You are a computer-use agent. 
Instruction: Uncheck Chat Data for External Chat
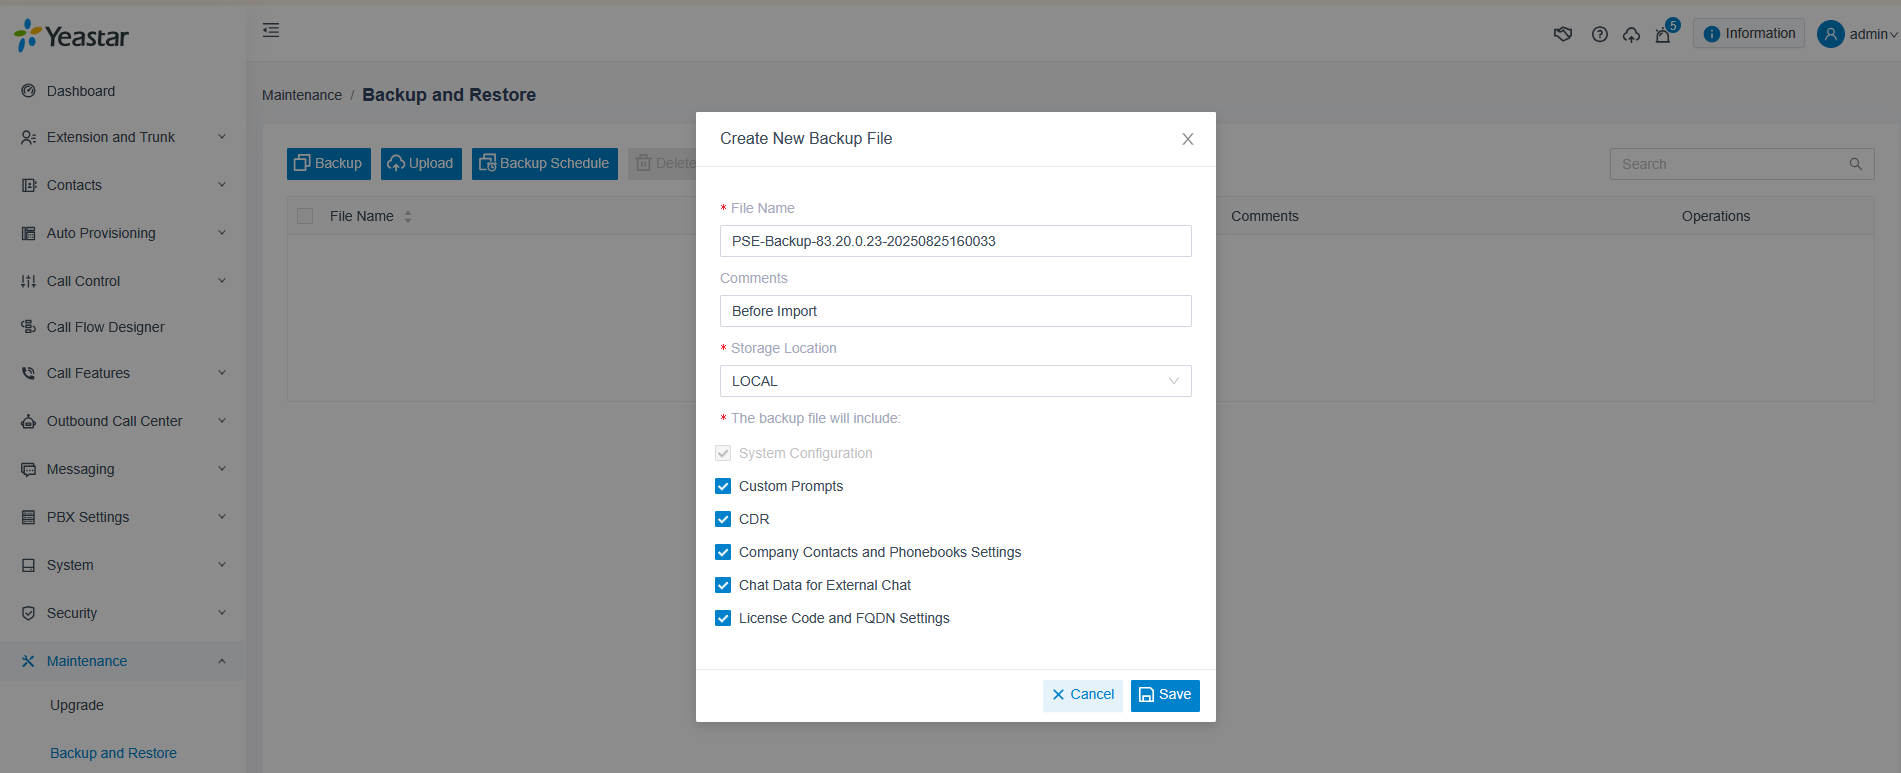(723, 585)
